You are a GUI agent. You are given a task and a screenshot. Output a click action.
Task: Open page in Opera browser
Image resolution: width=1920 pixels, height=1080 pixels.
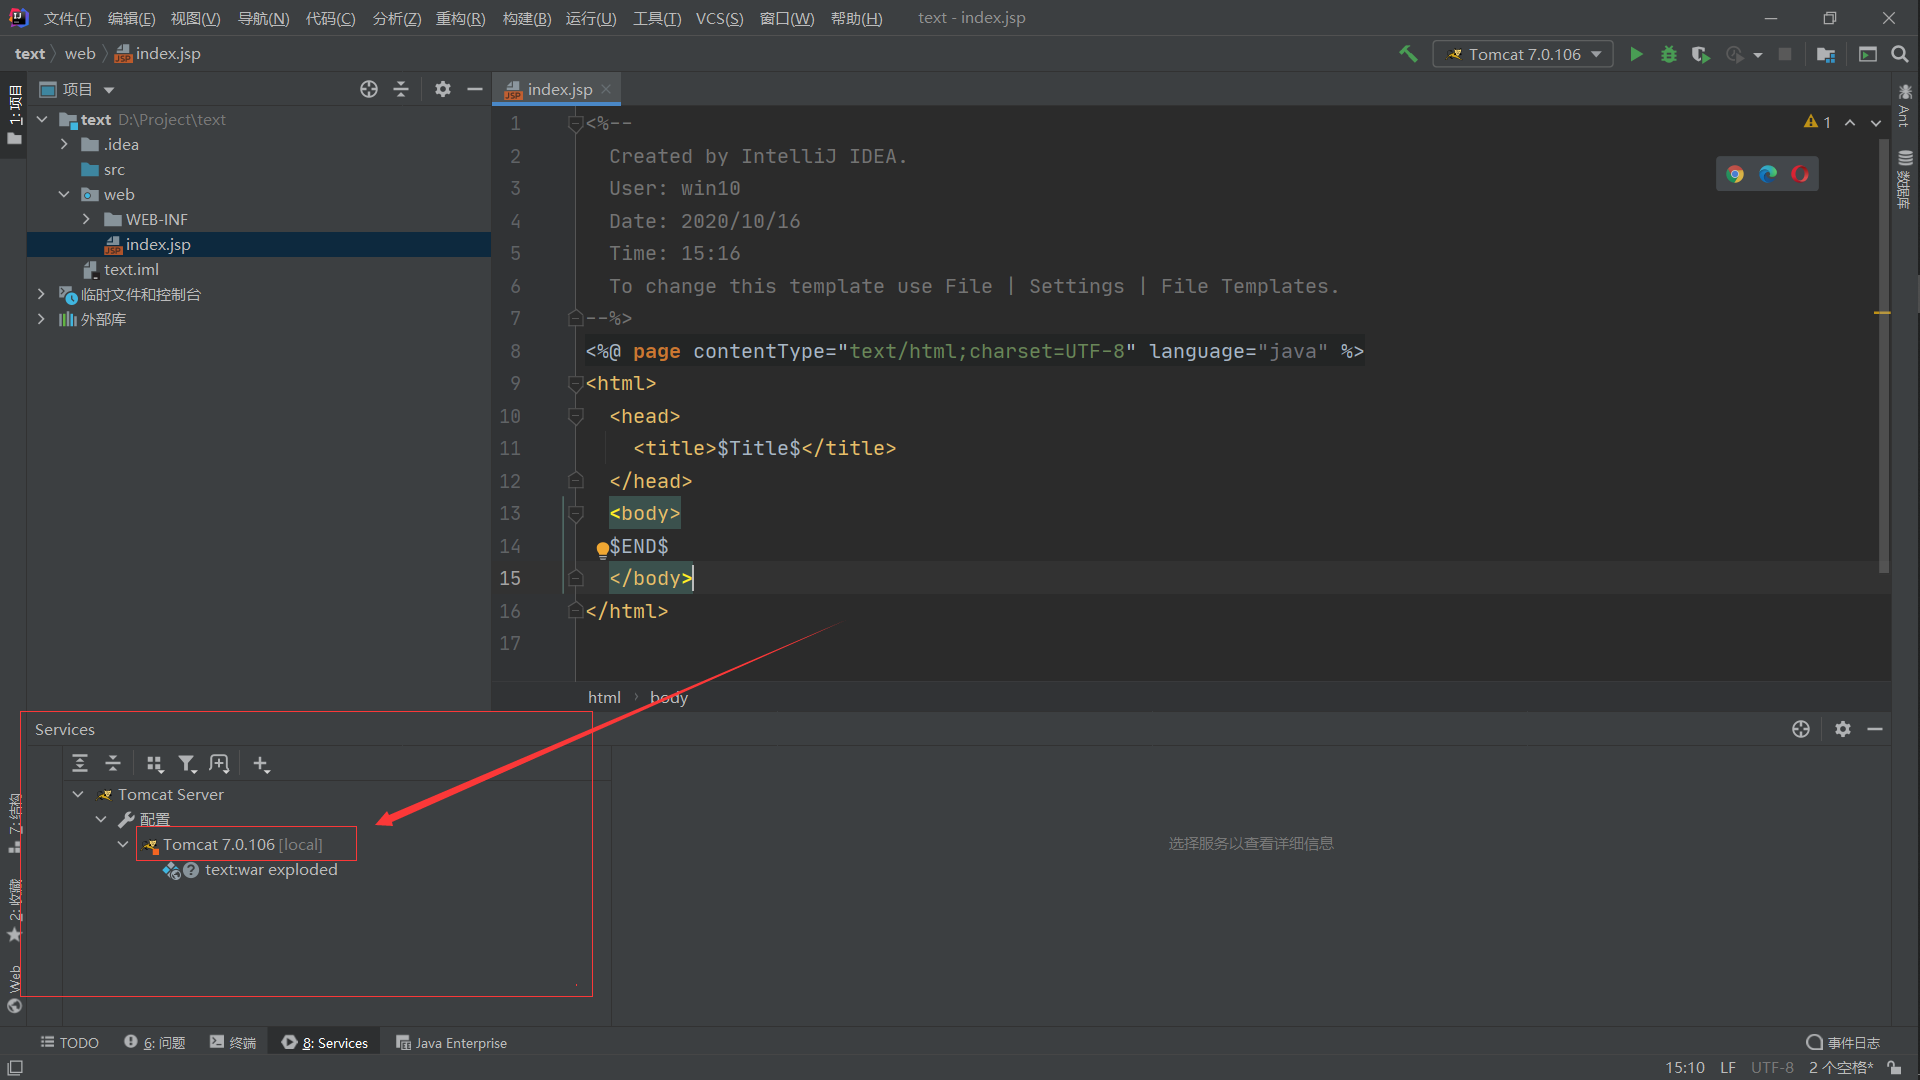1800,174
